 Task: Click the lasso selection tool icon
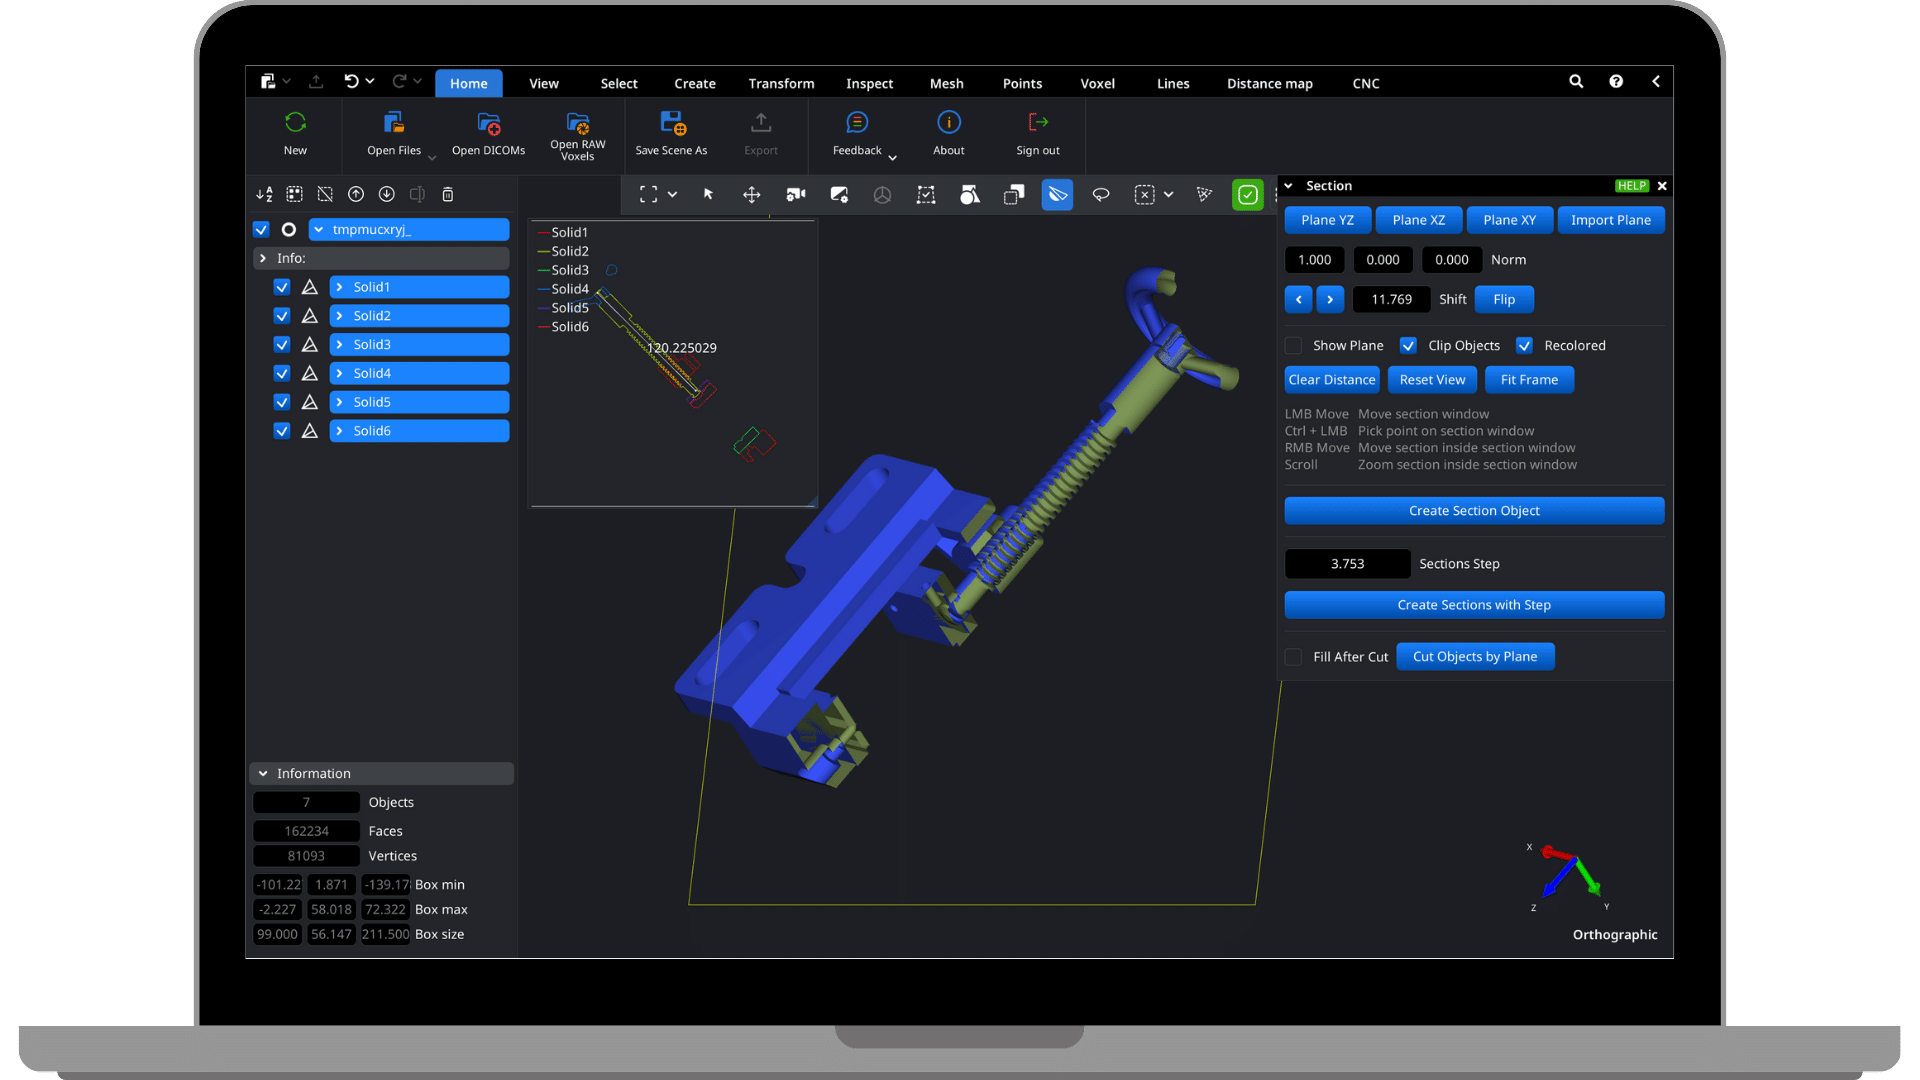tap(1100, 195)
